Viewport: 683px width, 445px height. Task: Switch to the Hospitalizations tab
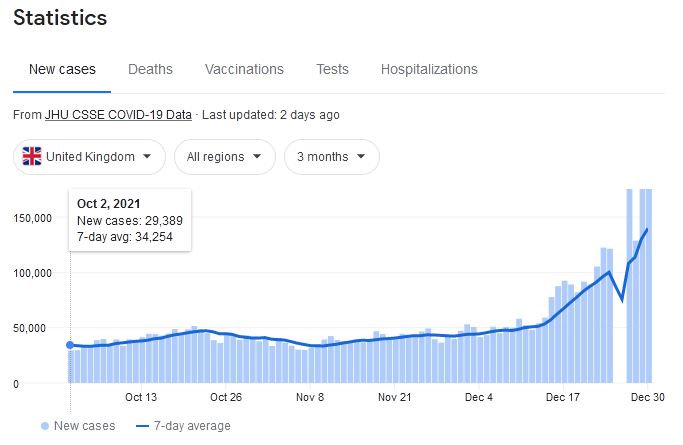click(429, 69)
